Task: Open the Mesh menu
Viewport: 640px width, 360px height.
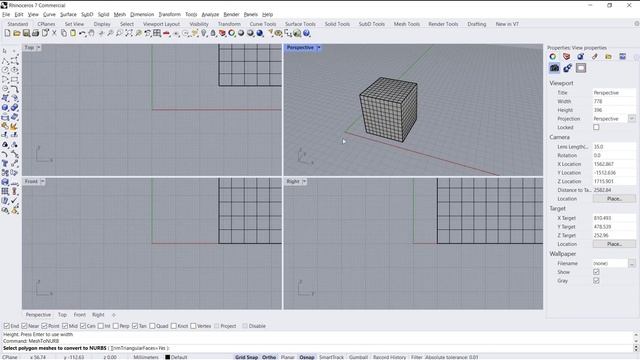Action: click(120, 14)
